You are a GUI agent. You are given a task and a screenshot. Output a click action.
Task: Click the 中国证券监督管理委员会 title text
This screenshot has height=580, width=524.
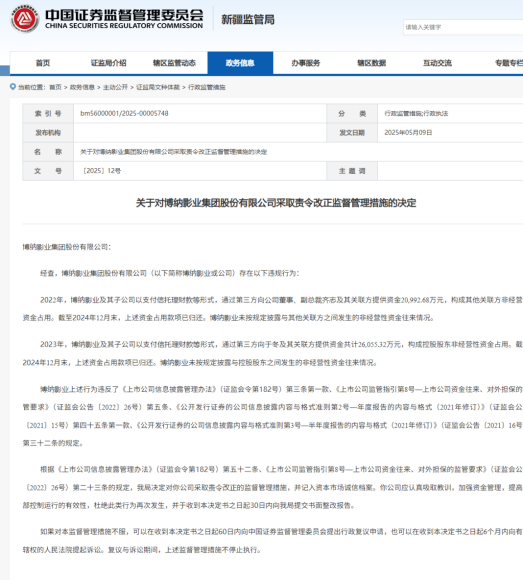coord(124,15)
